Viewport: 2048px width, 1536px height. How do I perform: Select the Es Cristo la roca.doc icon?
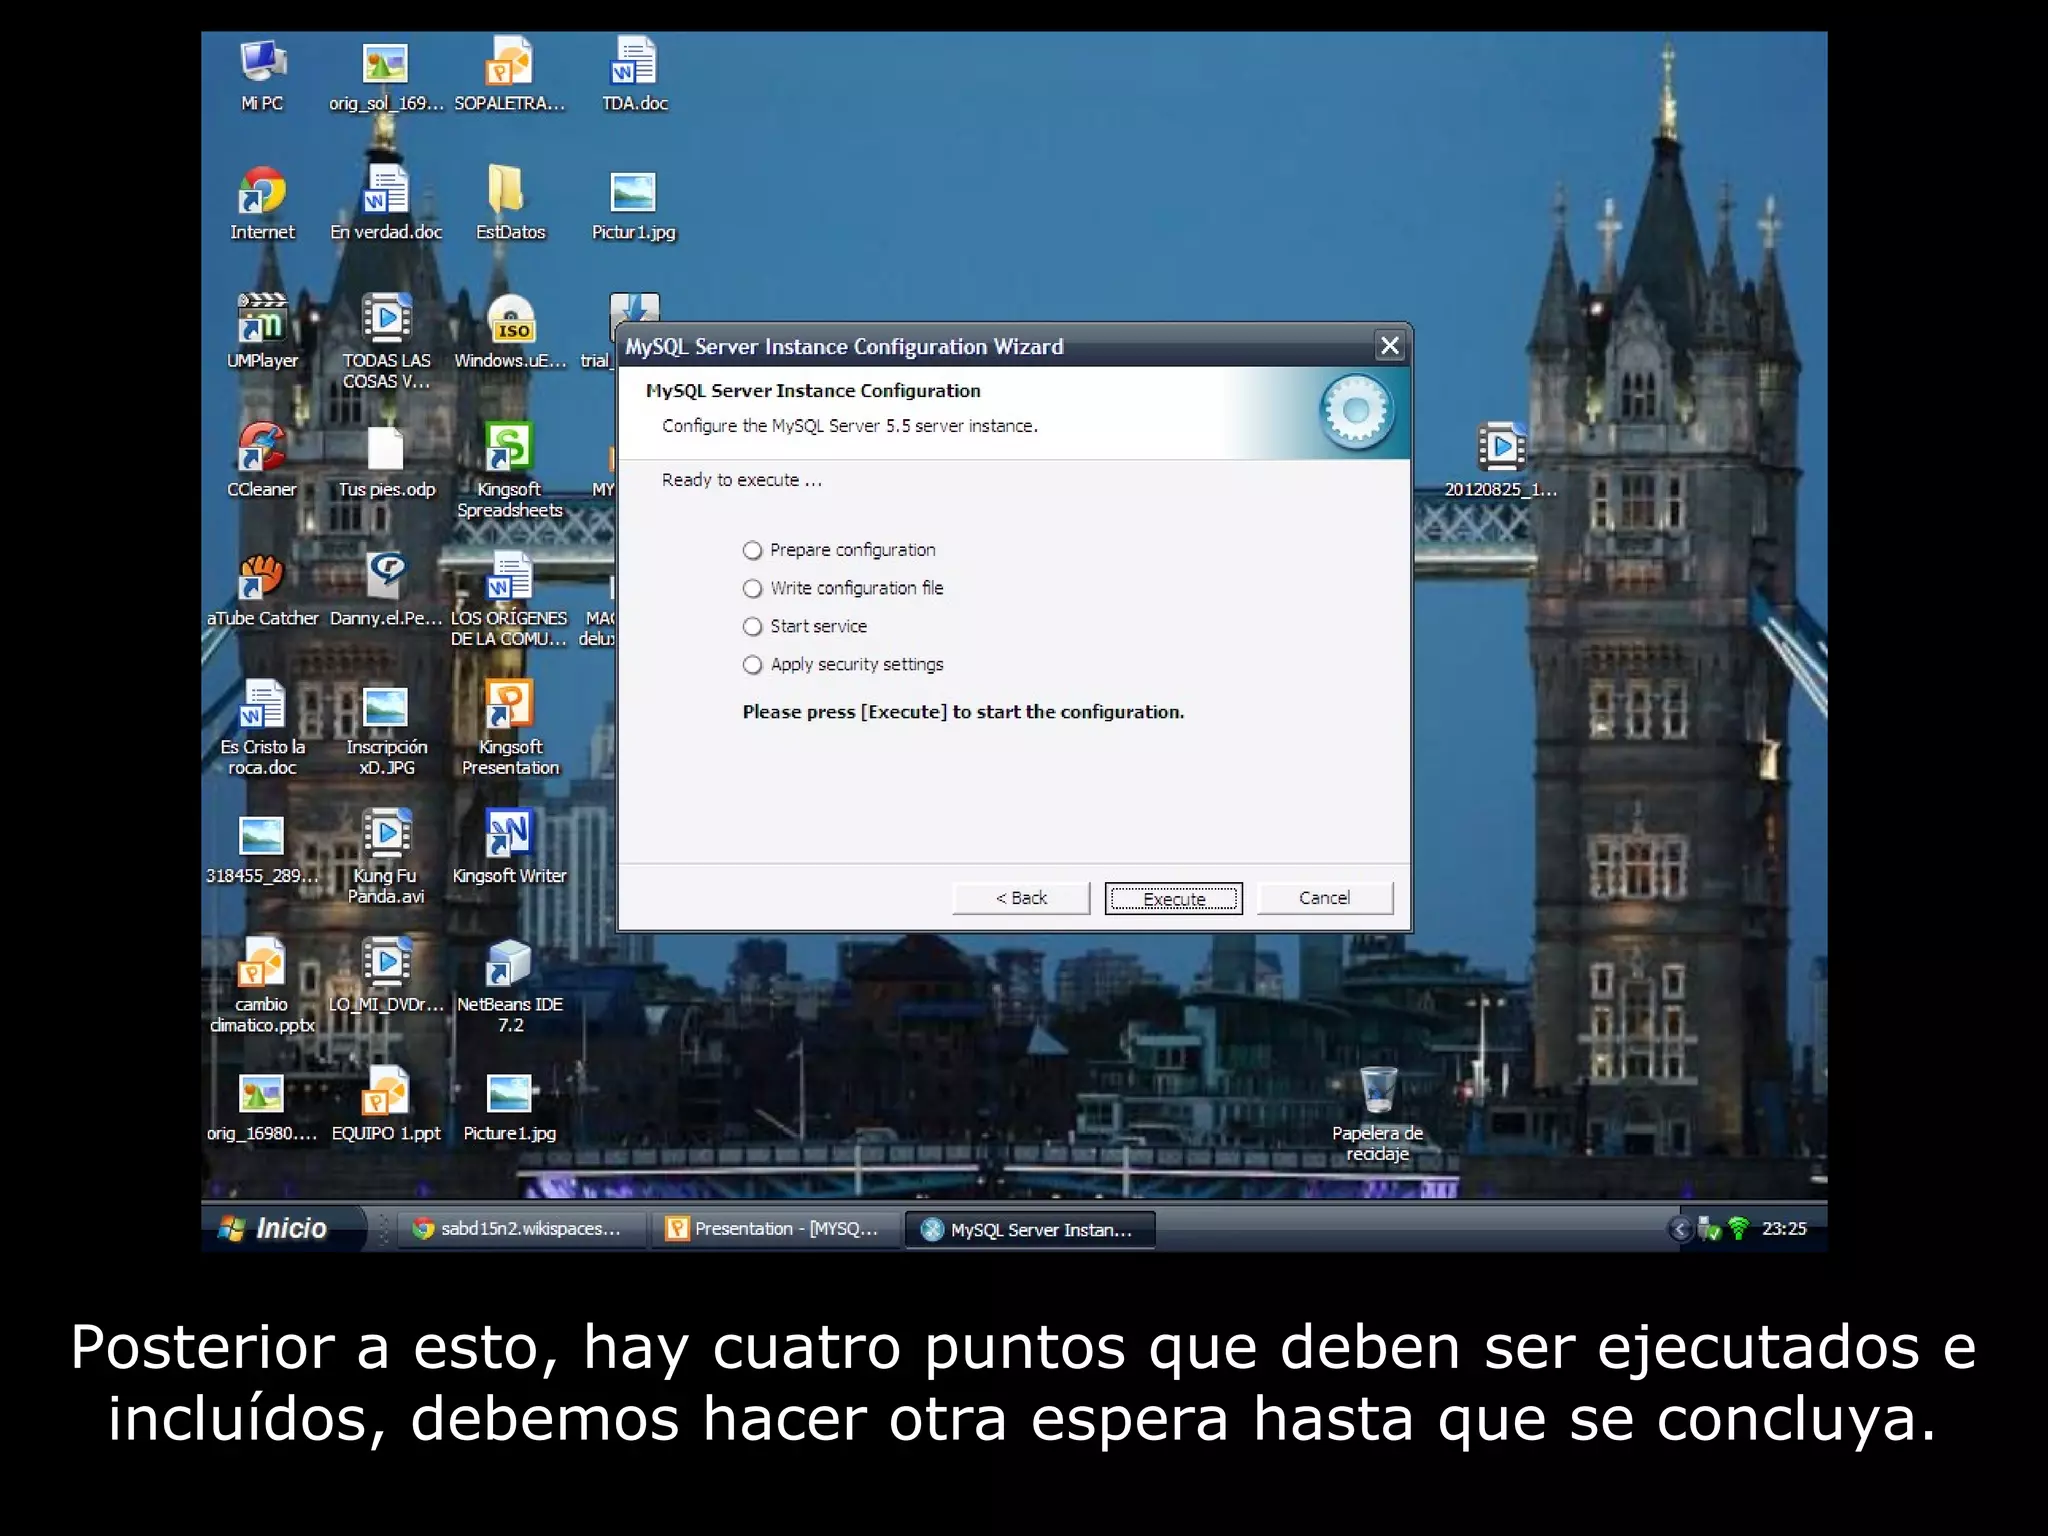(x=262, y=705)
